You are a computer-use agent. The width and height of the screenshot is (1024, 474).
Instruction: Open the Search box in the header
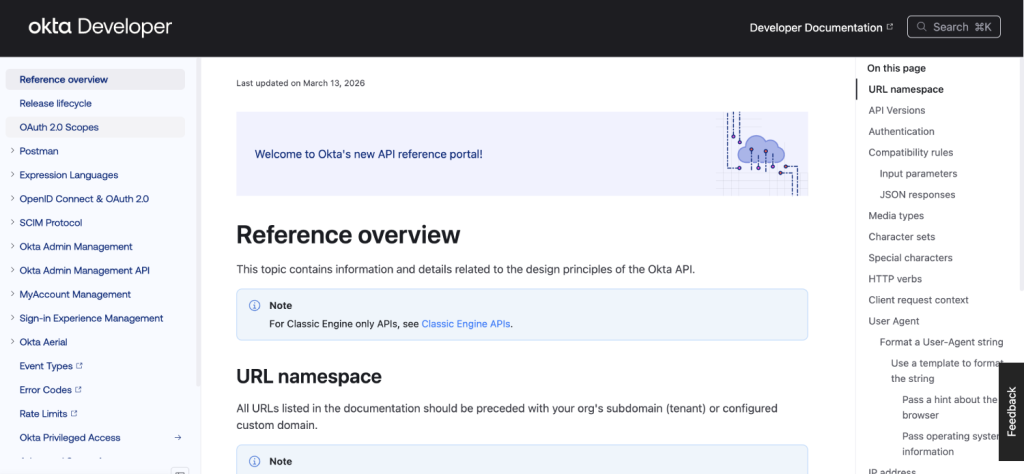click(953, 27)
